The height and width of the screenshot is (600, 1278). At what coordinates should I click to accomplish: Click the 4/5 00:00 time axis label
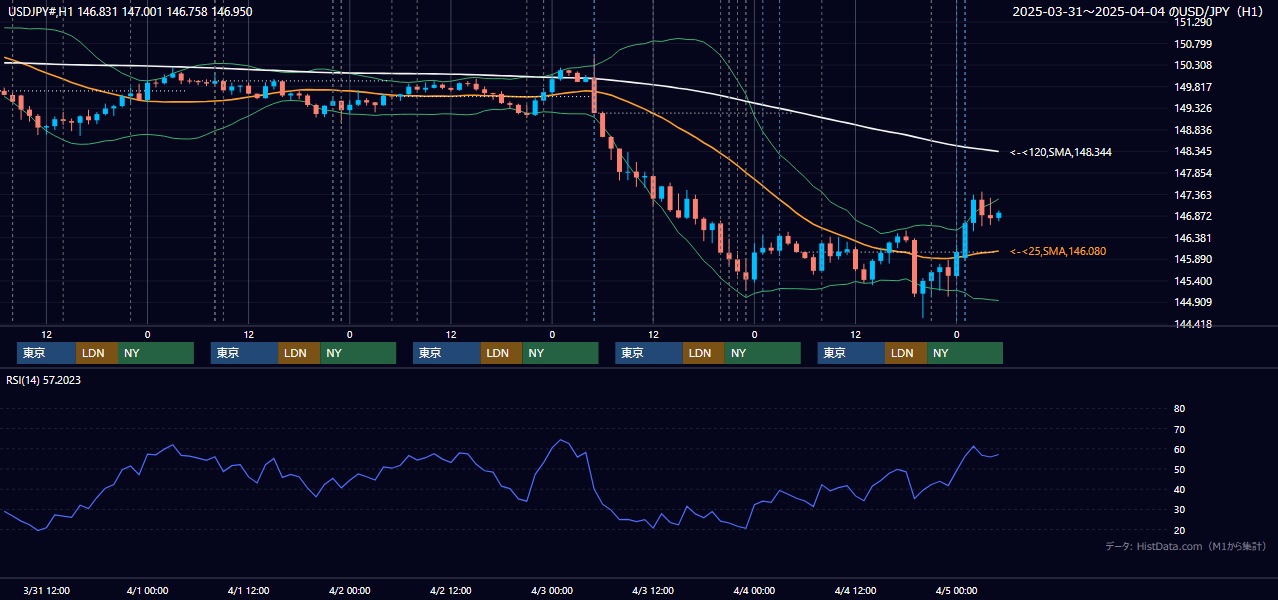956,590
